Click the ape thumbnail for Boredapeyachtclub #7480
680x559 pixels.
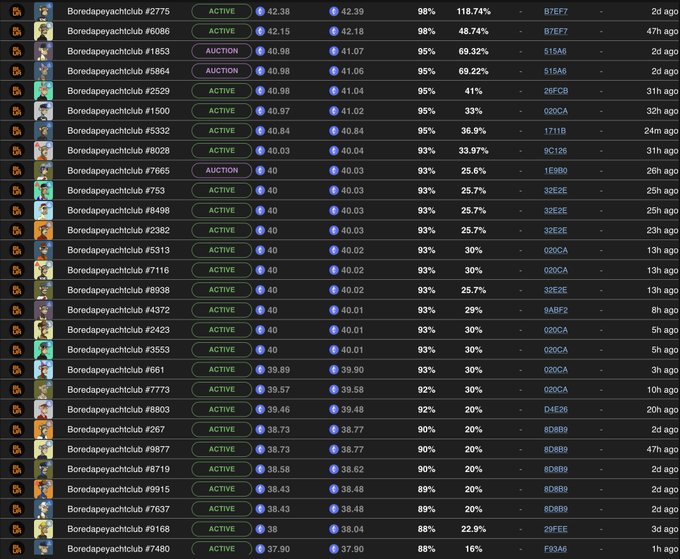pyautogui.click(x=43, y=549)
